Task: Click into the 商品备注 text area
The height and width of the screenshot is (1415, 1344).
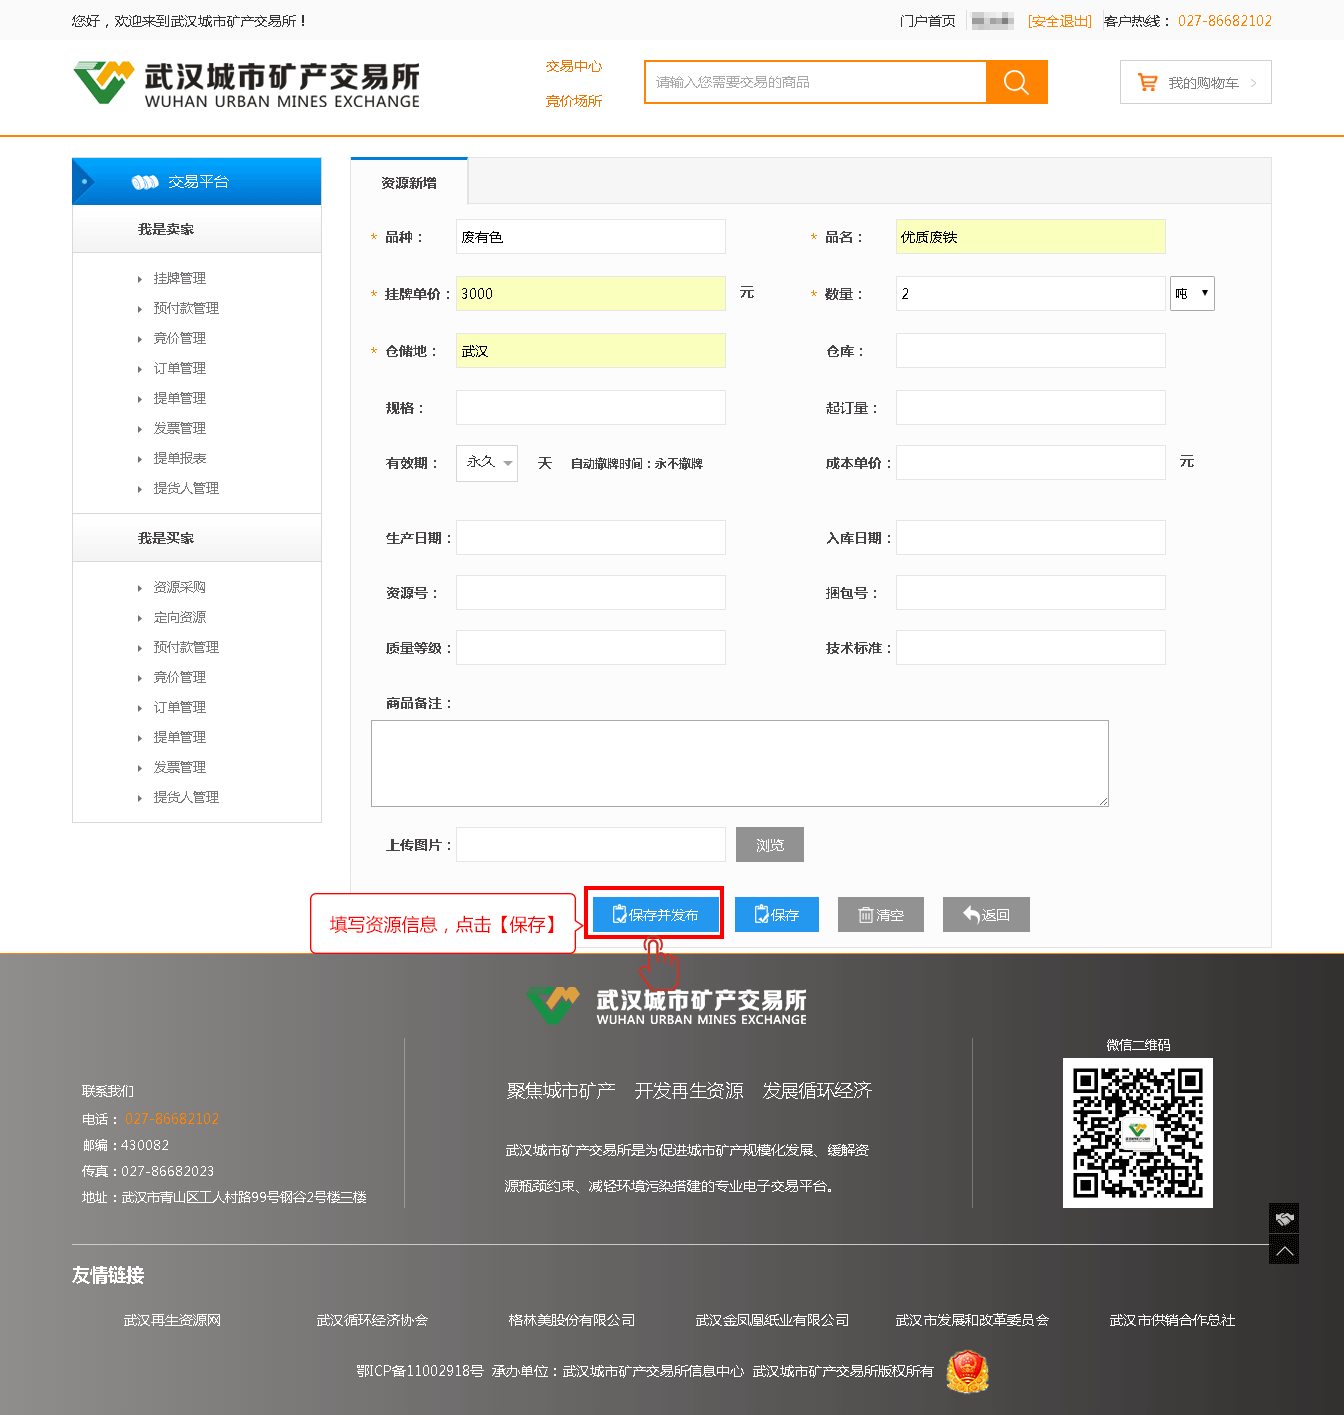Action: click(739, 763)
